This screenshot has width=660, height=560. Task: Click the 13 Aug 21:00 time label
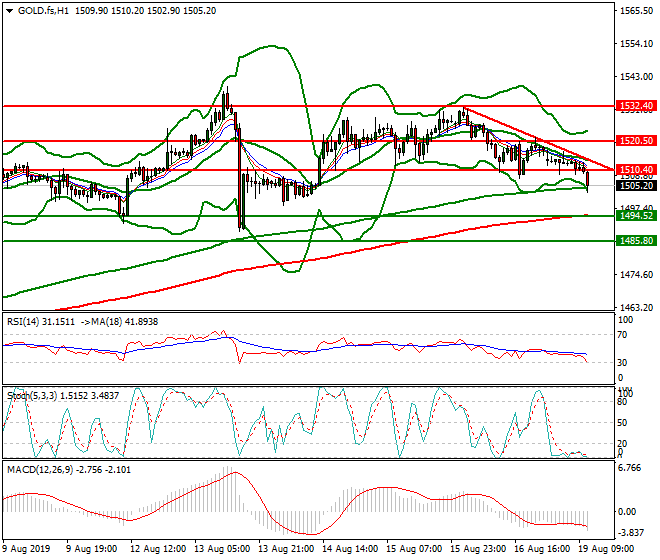pos(286,549)
